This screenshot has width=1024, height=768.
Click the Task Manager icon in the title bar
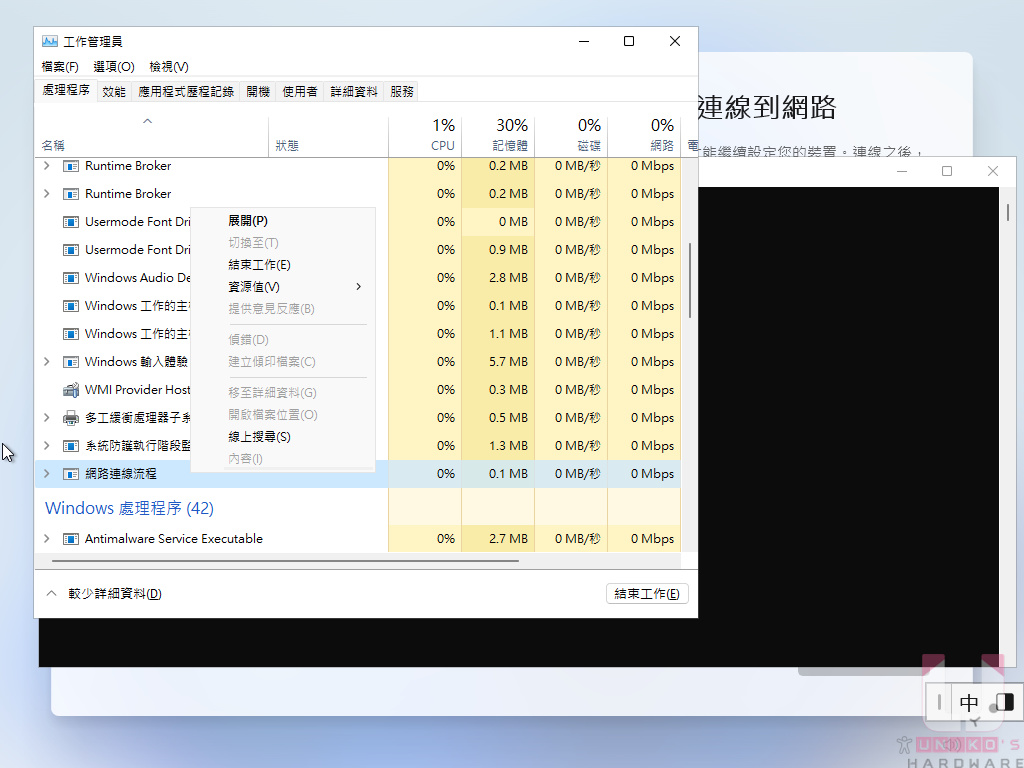tap(50, 41)
